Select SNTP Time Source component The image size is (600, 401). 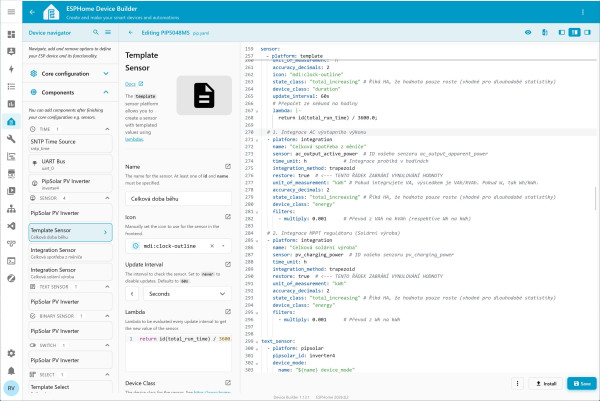click(x=70, y=144)
